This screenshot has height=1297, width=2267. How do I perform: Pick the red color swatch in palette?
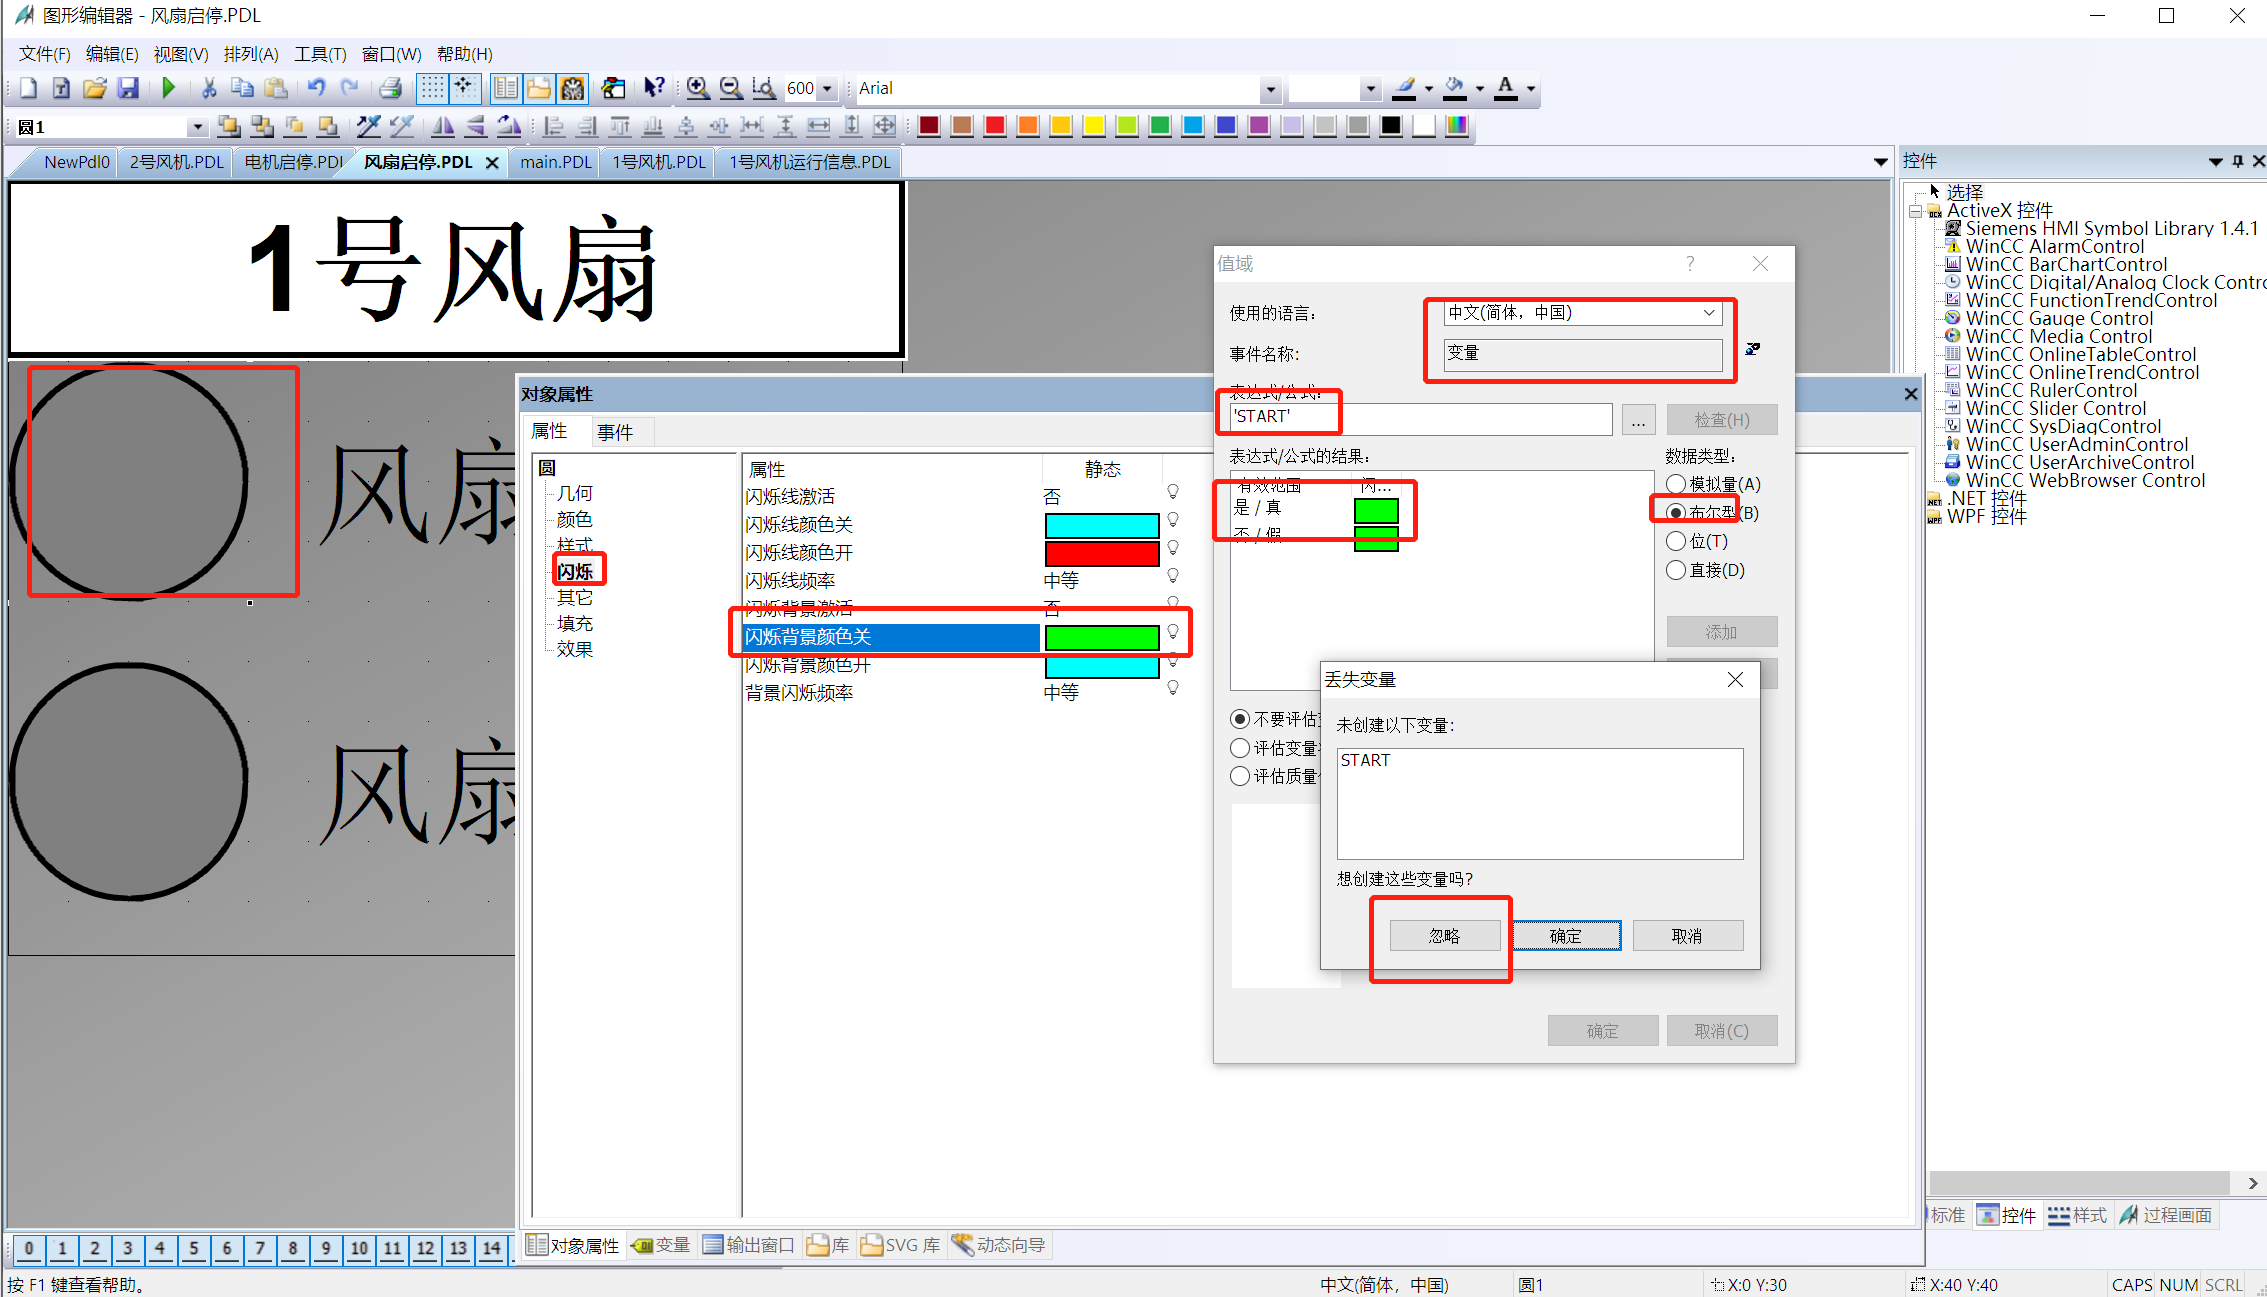(x=995, y=126)
